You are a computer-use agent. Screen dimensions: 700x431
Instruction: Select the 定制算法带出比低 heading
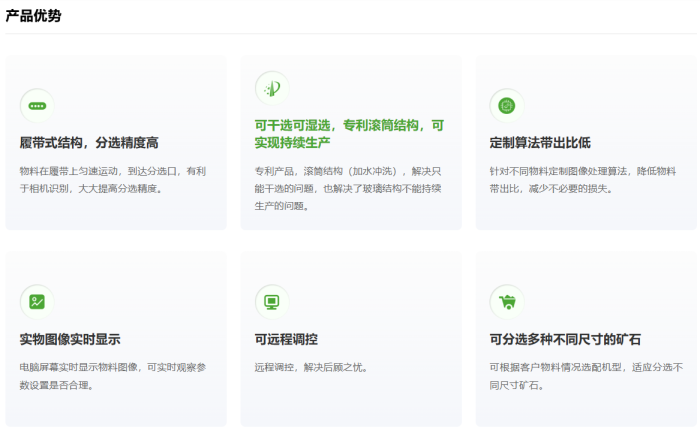pos(540,143)
